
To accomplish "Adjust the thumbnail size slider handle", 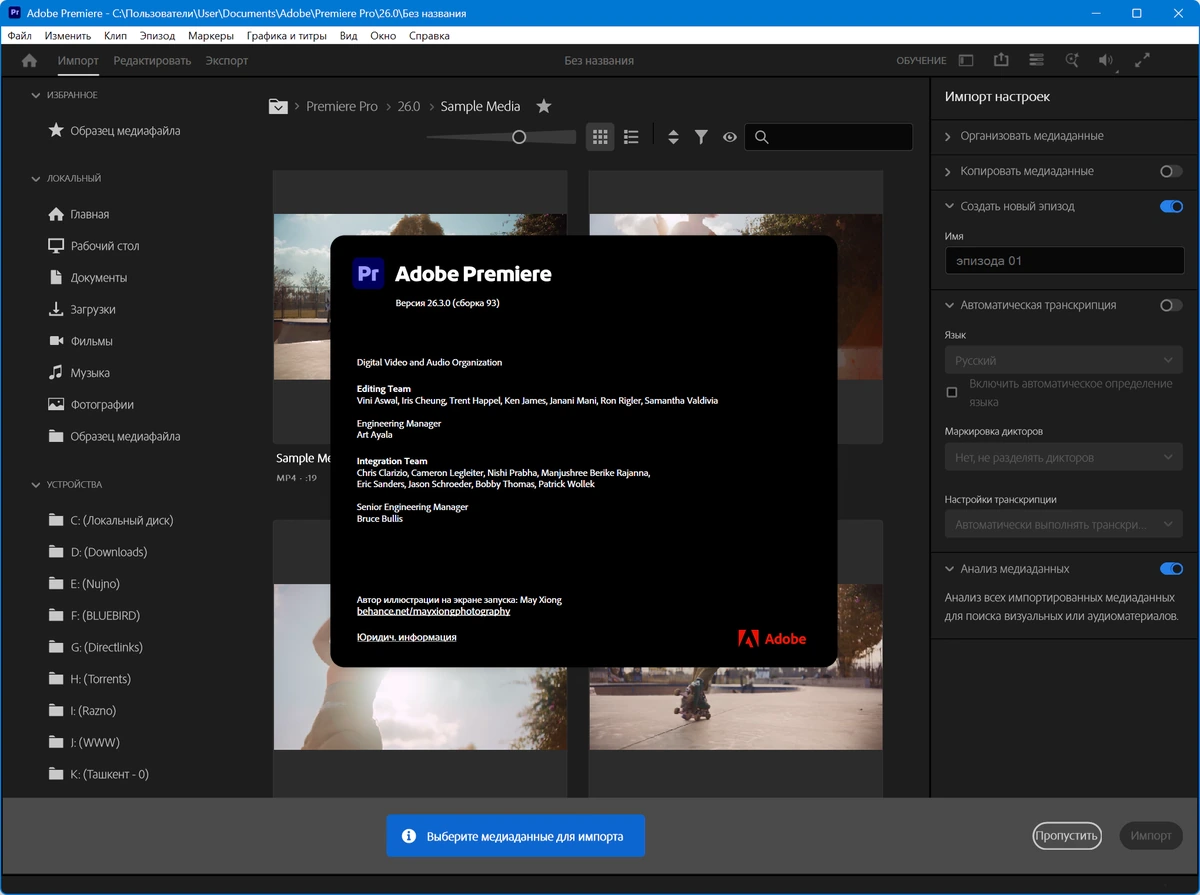I will (x=519, y=137).
